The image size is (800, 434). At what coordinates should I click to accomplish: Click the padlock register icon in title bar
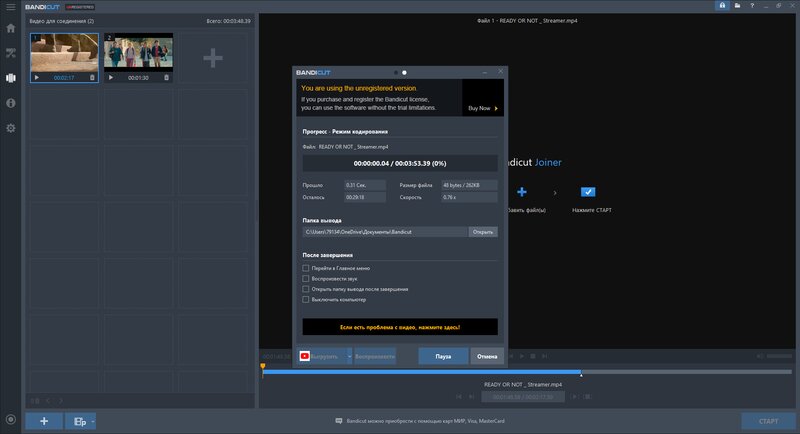(722, 6)
